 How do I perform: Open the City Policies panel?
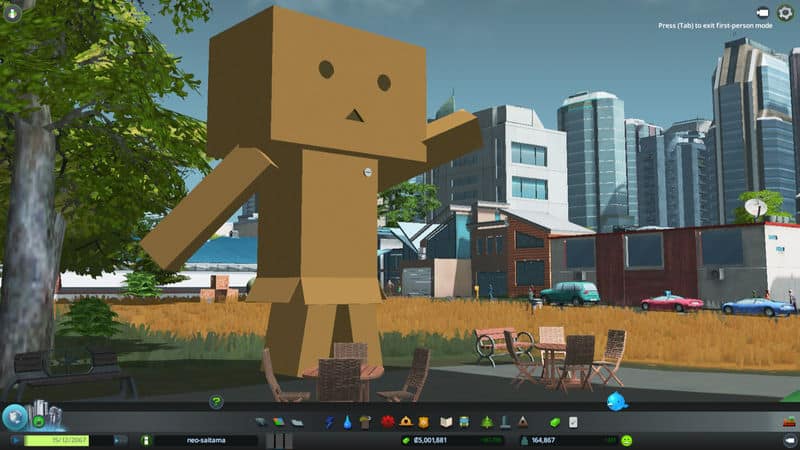click(x=573, y=422)
